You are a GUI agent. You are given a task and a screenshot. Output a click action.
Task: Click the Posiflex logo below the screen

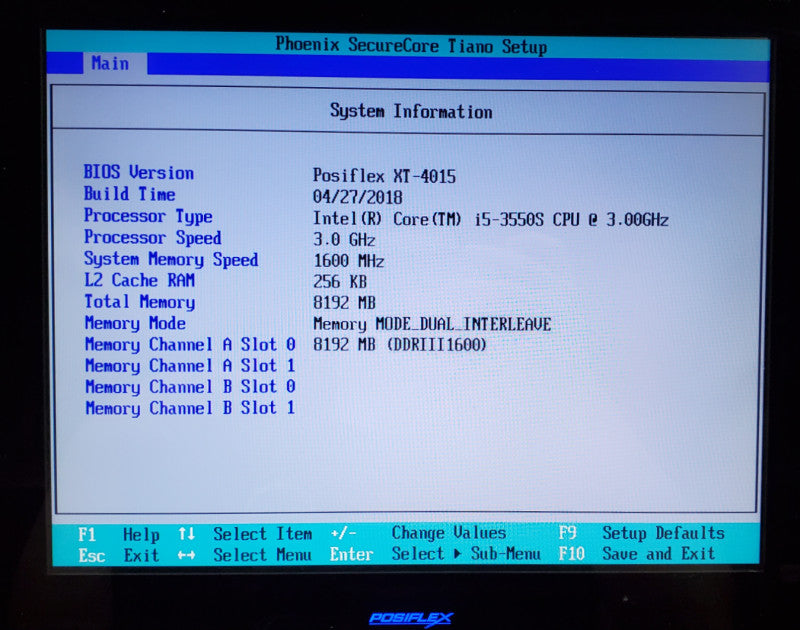coord(411,619)
